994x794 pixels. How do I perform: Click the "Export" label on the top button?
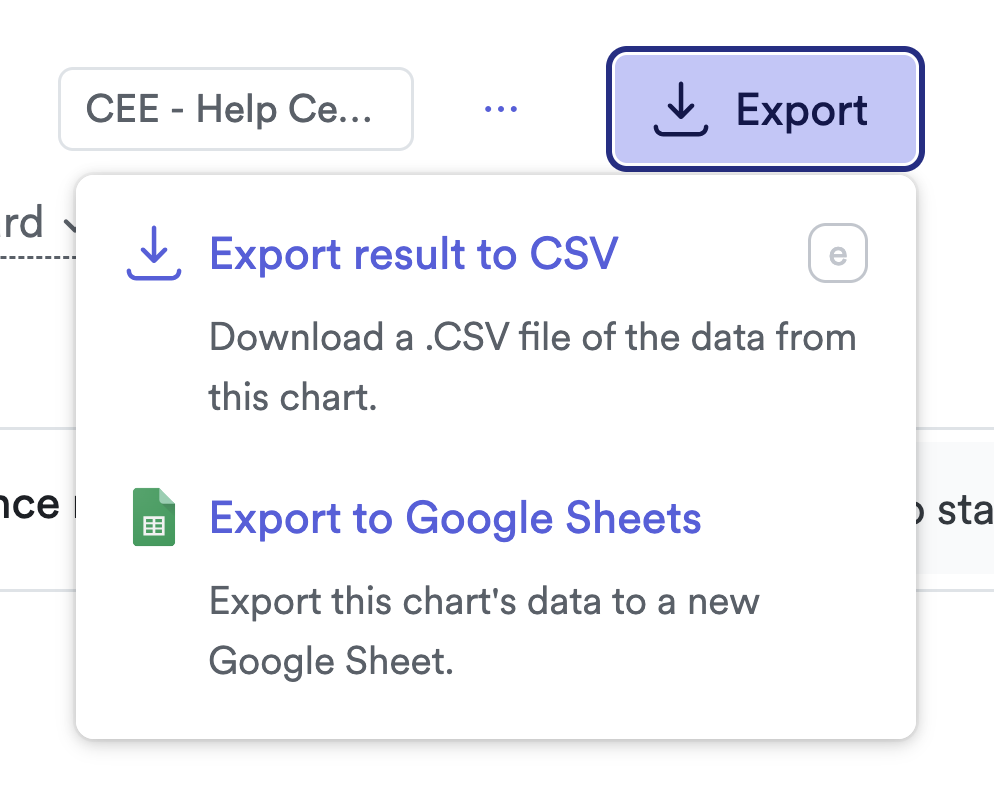coord(802,109)
